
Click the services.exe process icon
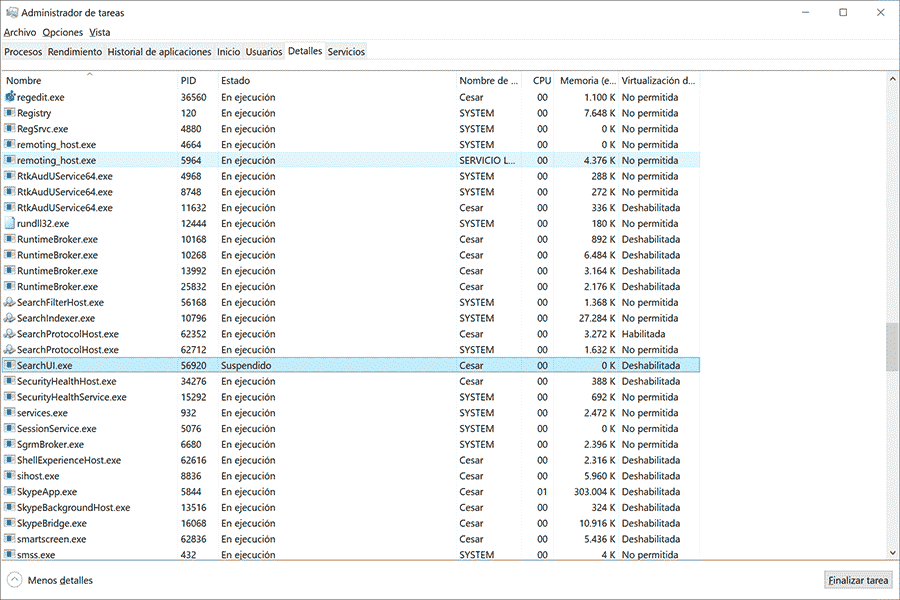pyautogui.click(x=10, y=413)
